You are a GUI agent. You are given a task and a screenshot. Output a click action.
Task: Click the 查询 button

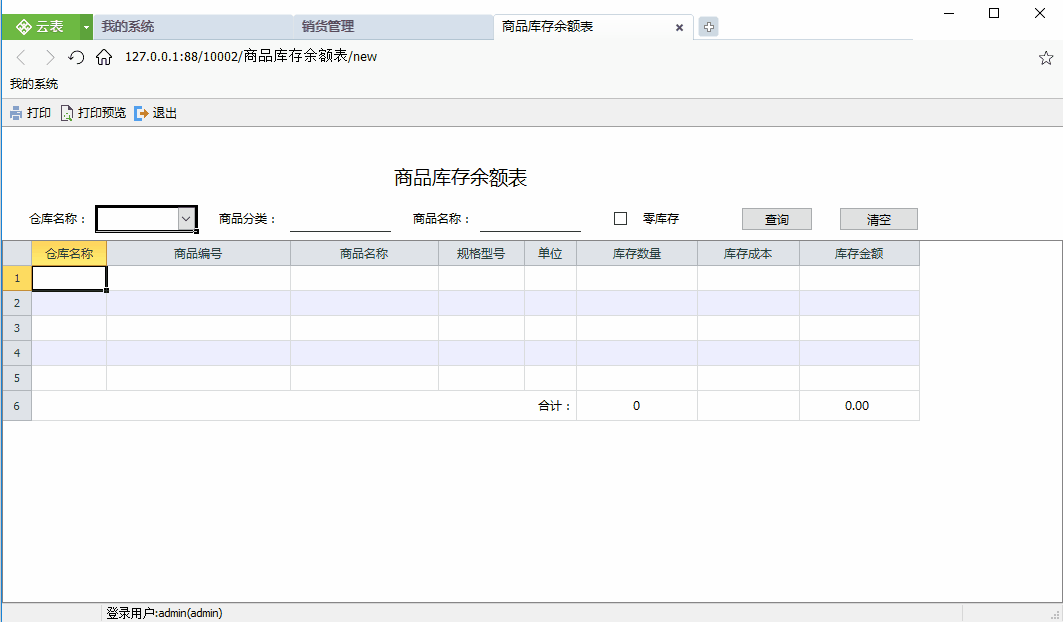(776, 218)
